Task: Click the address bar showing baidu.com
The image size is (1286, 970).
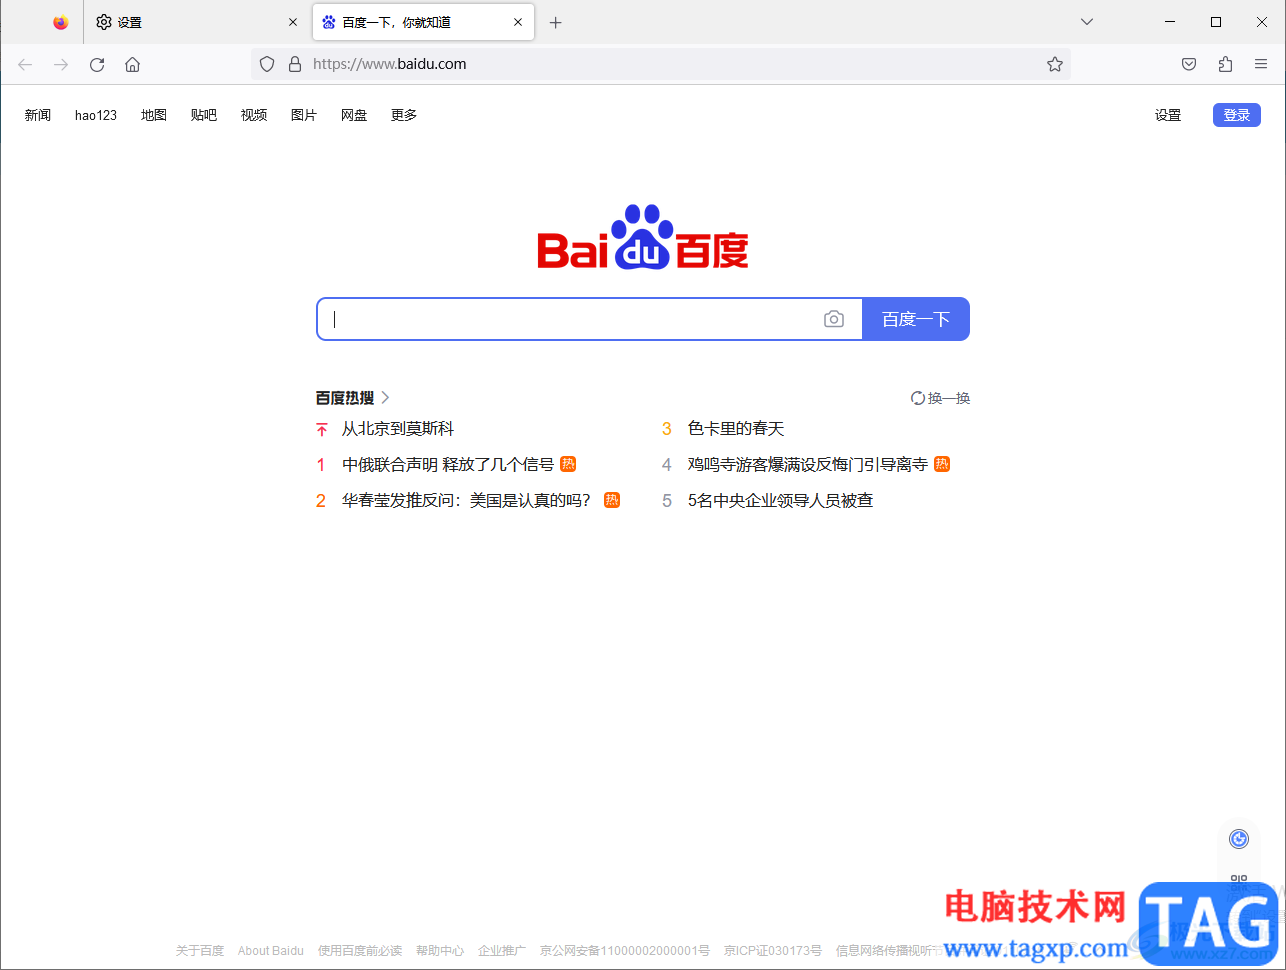Action: [x=660, y=64]
